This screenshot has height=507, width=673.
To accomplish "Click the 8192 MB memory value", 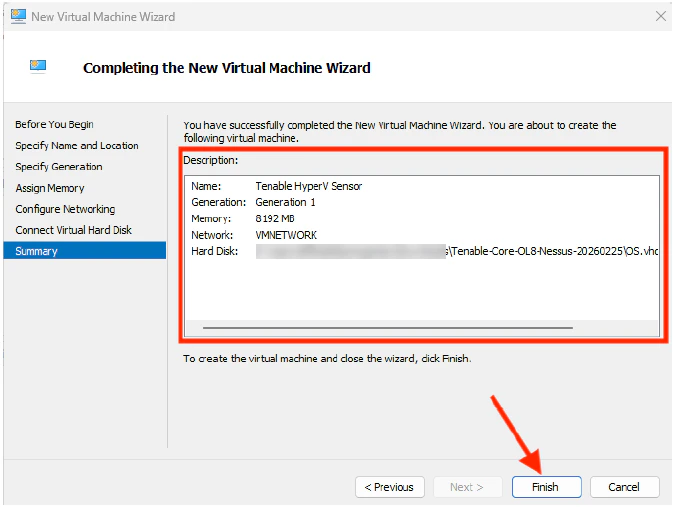I will pos(275,219).
